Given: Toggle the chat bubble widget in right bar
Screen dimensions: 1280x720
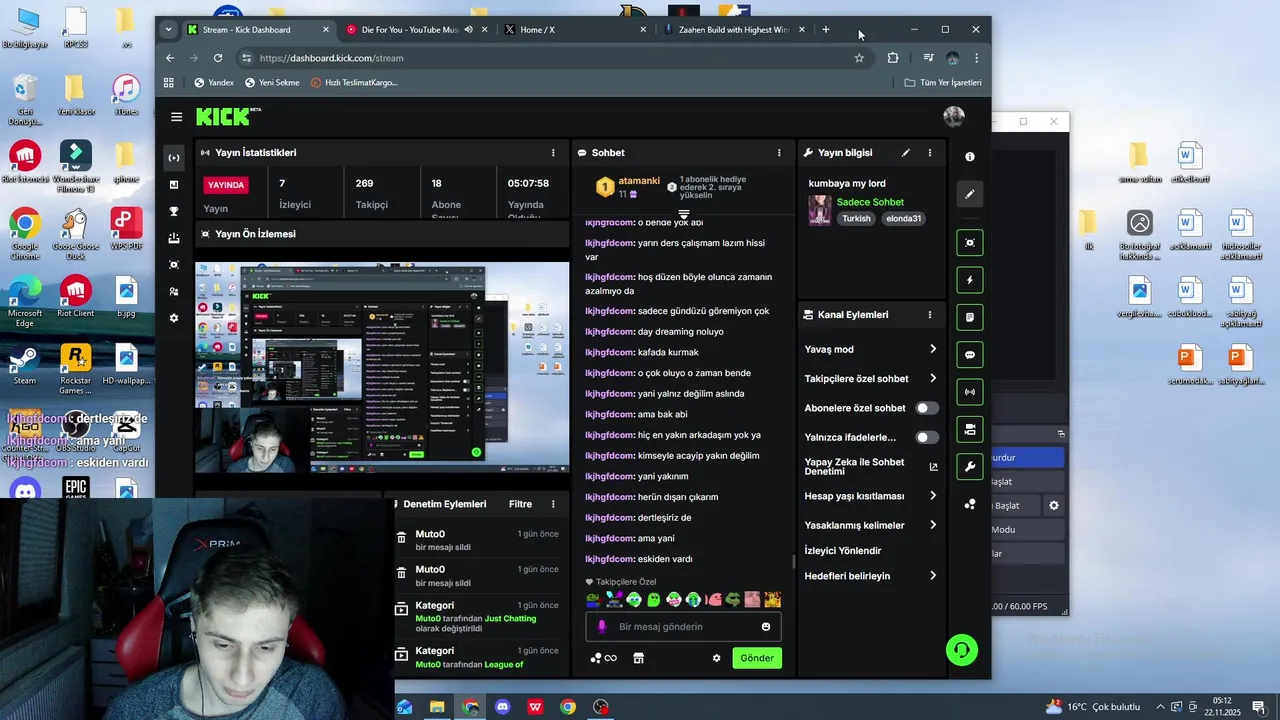Looking at the screenshot, I should point(969,355).
